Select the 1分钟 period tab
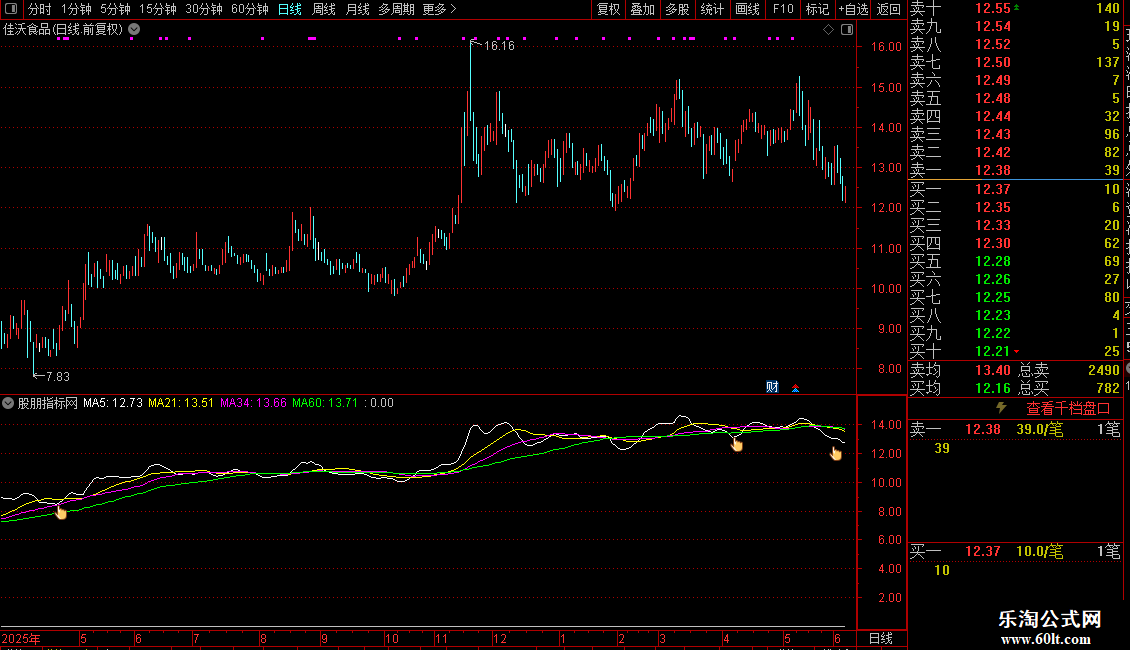The image size is (1130, 650). click(x=76, y=9)
